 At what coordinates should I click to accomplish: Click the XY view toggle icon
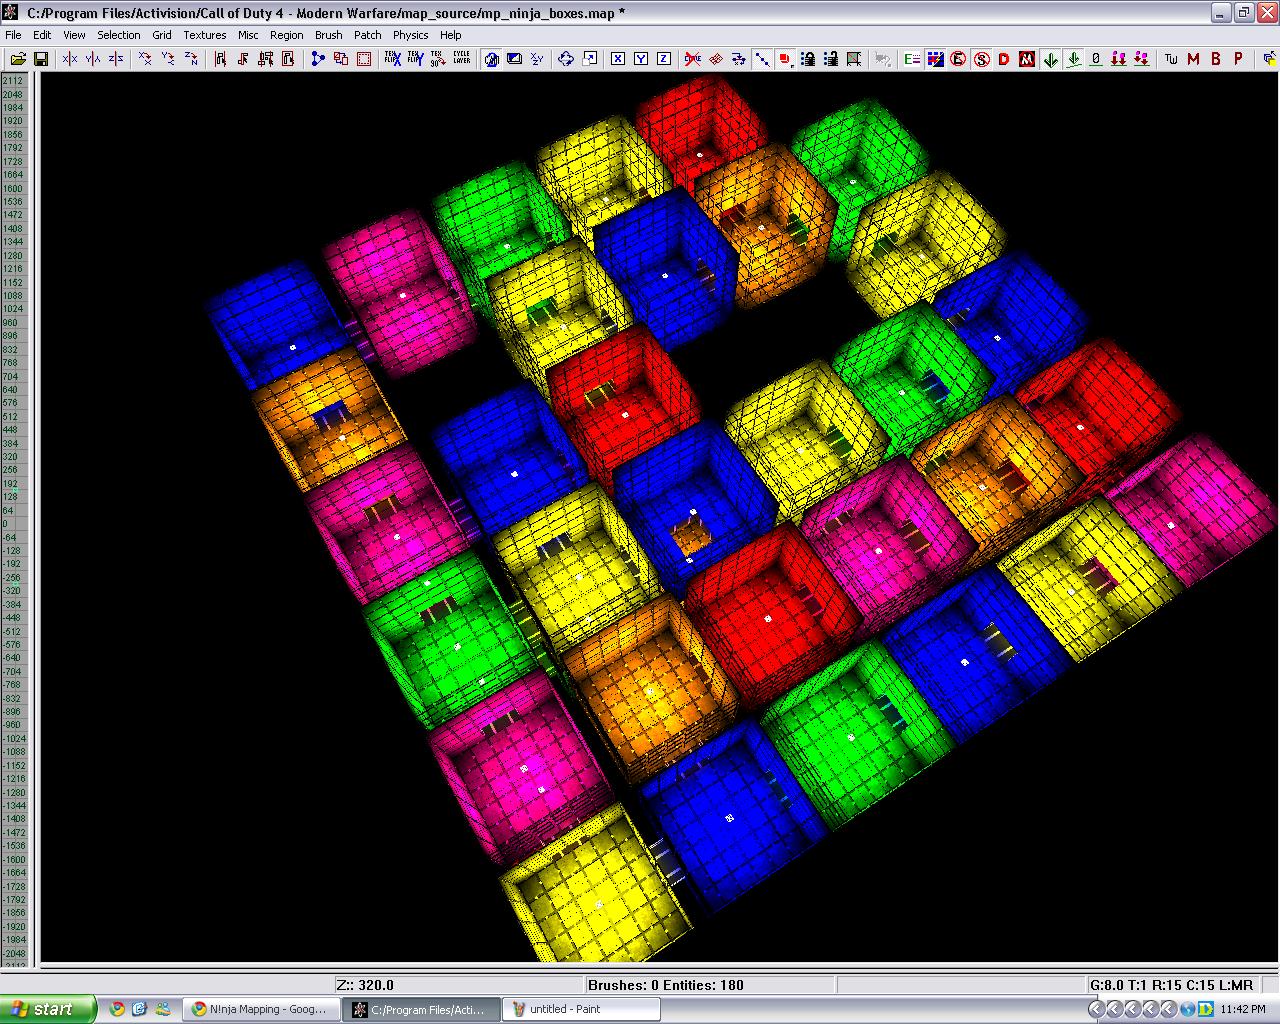click(x=537, y=59)
